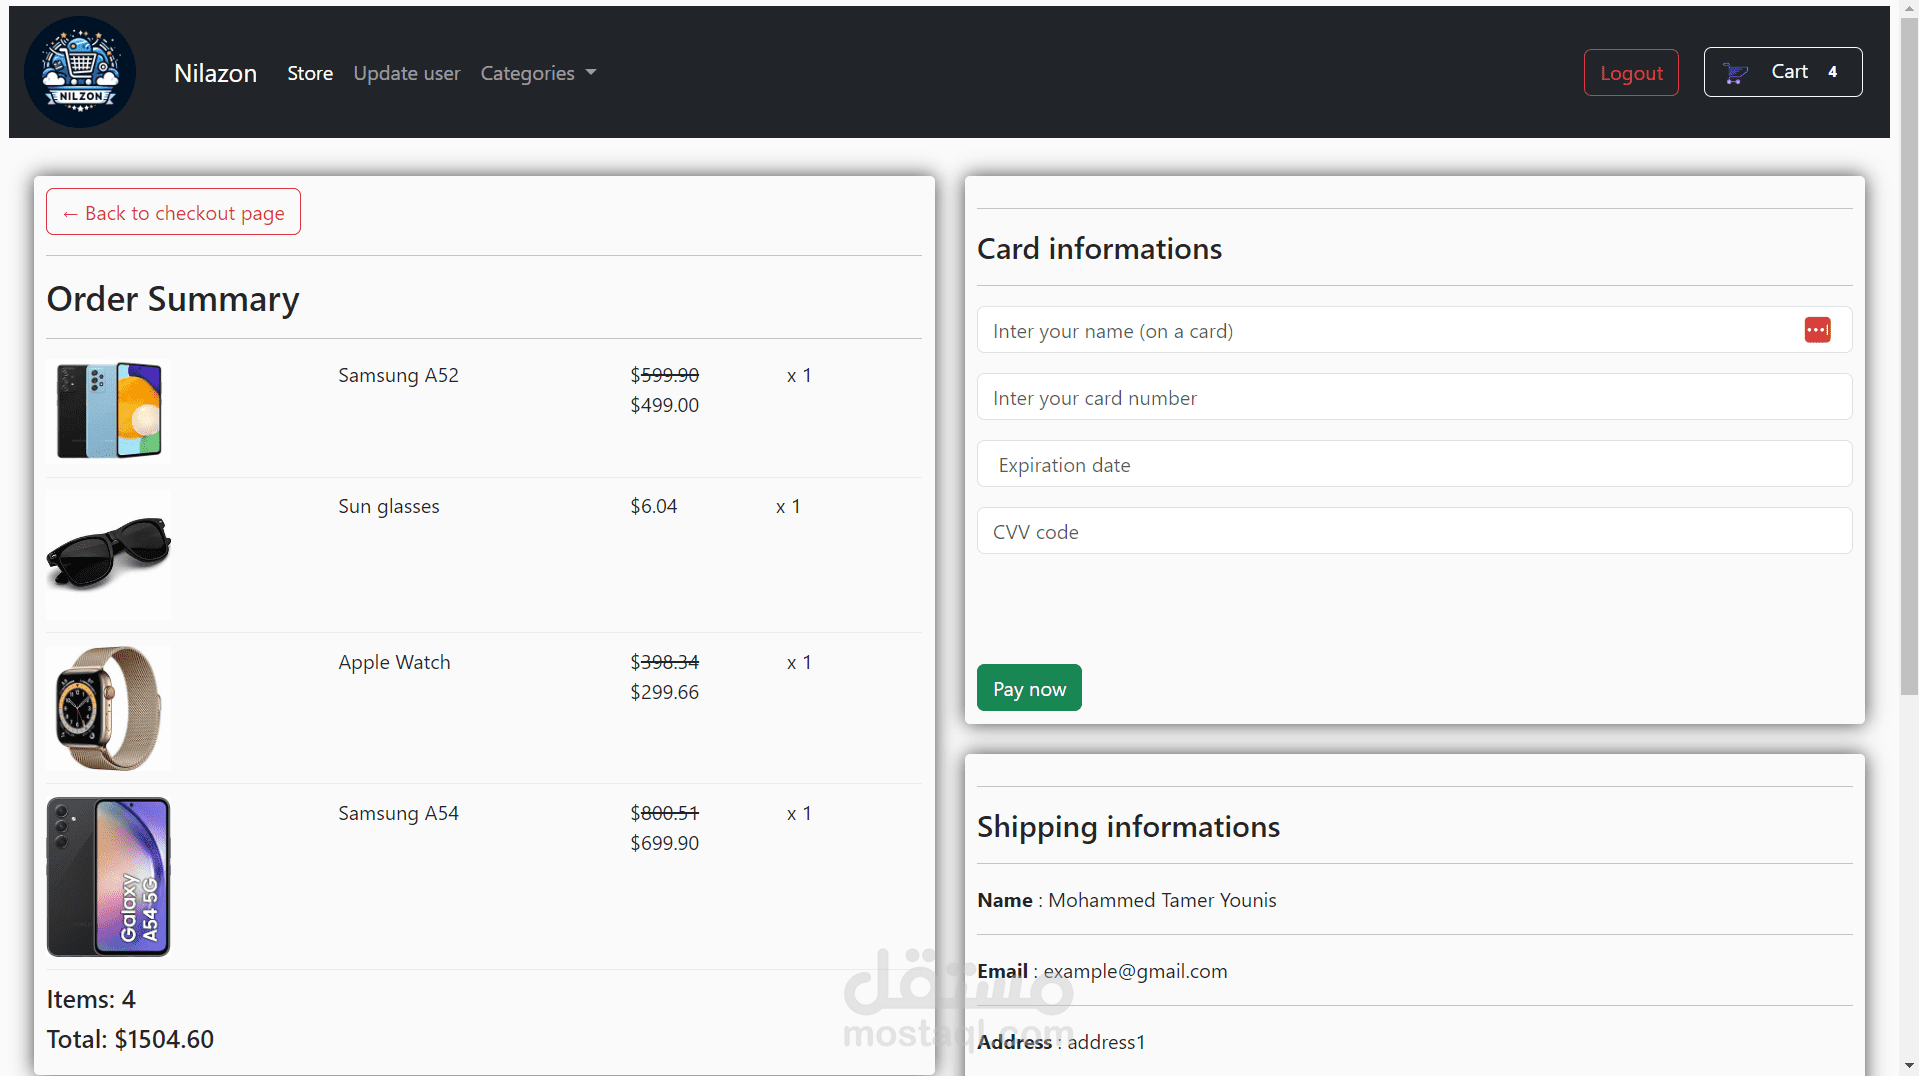Click the Address: address1 line
The image size is (1919, 1076).
pyautogui.click(x=1061, y=1042)
